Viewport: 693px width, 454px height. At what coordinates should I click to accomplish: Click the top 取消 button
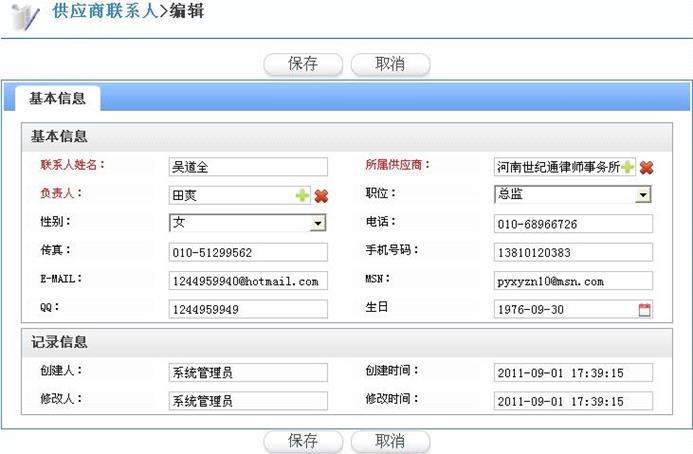tap(390, 64)
